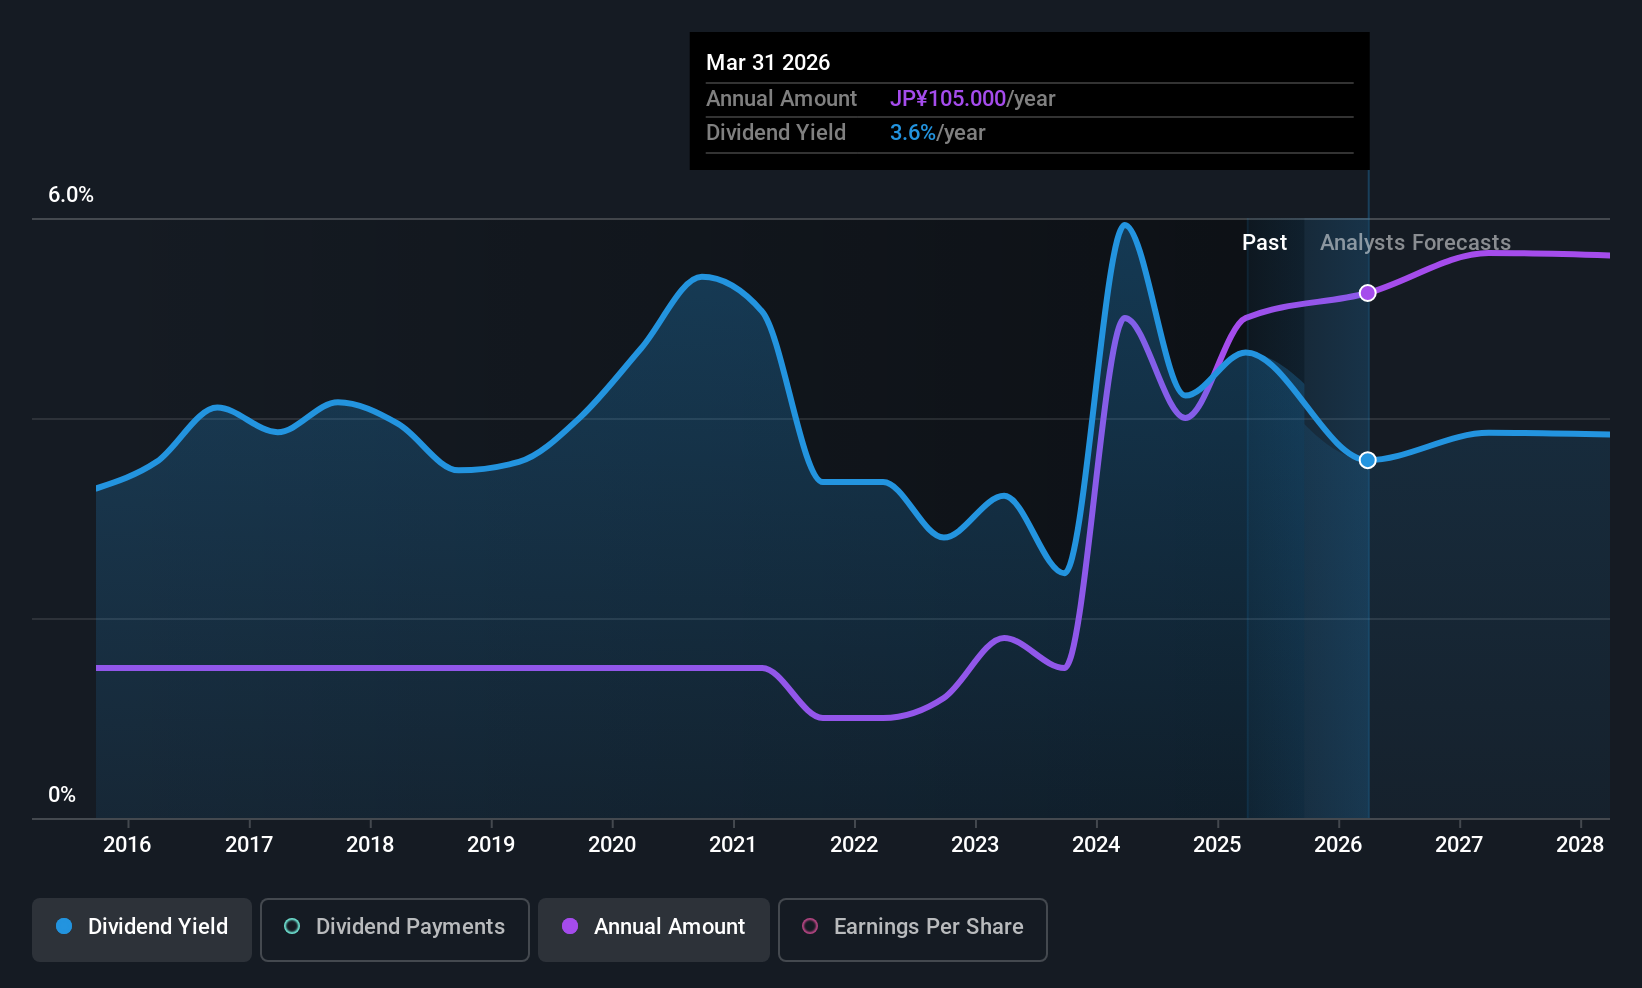Click the 2024 x-axis year label
The height and width of the screenshot is (988, 1642).
pos(1096,845)
